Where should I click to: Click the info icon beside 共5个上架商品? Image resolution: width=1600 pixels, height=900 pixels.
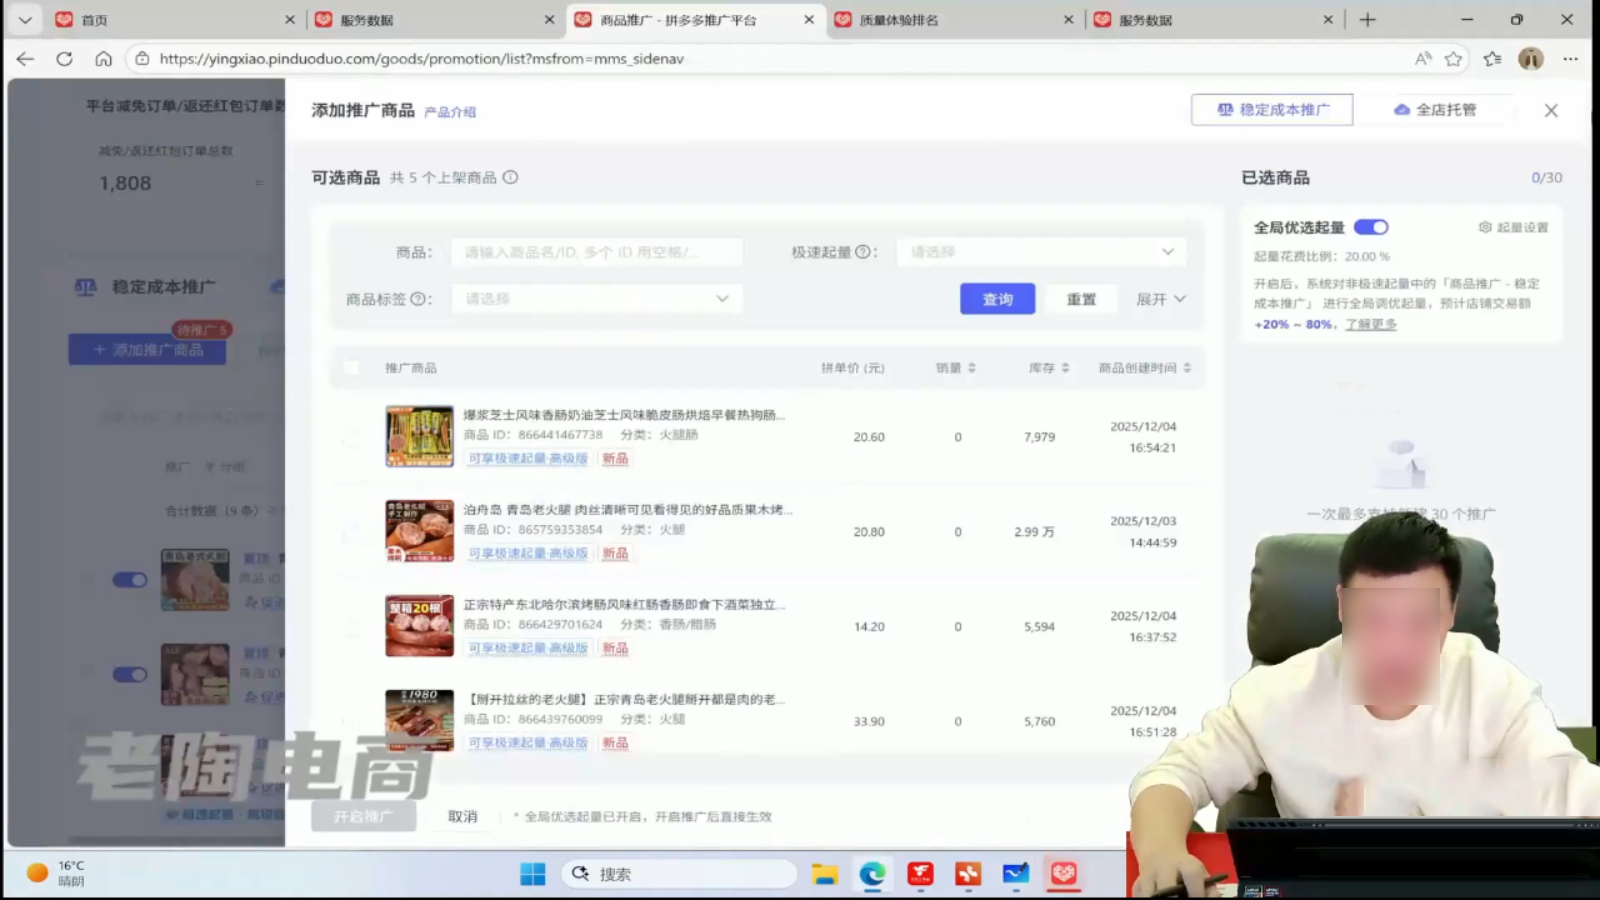pos(510,177)
